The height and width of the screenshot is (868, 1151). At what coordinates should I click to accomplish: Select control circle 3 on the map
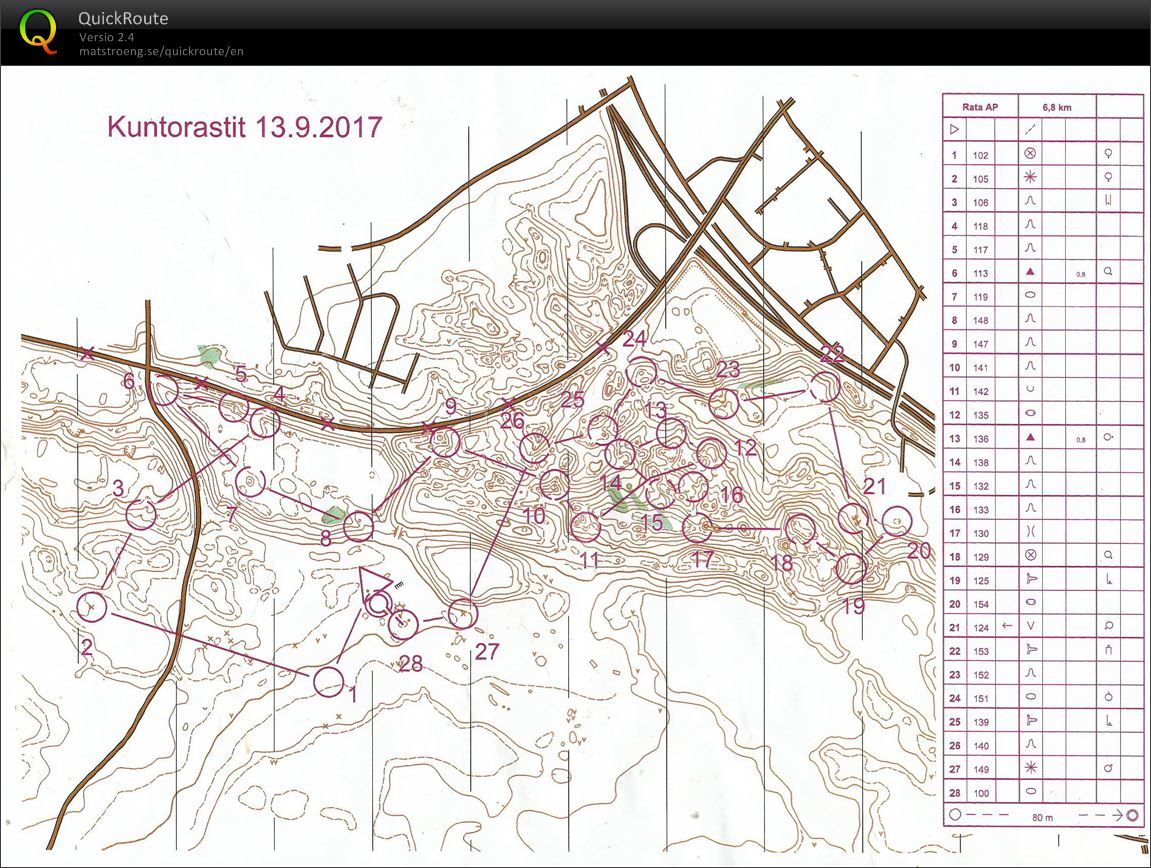pos(143,514)
